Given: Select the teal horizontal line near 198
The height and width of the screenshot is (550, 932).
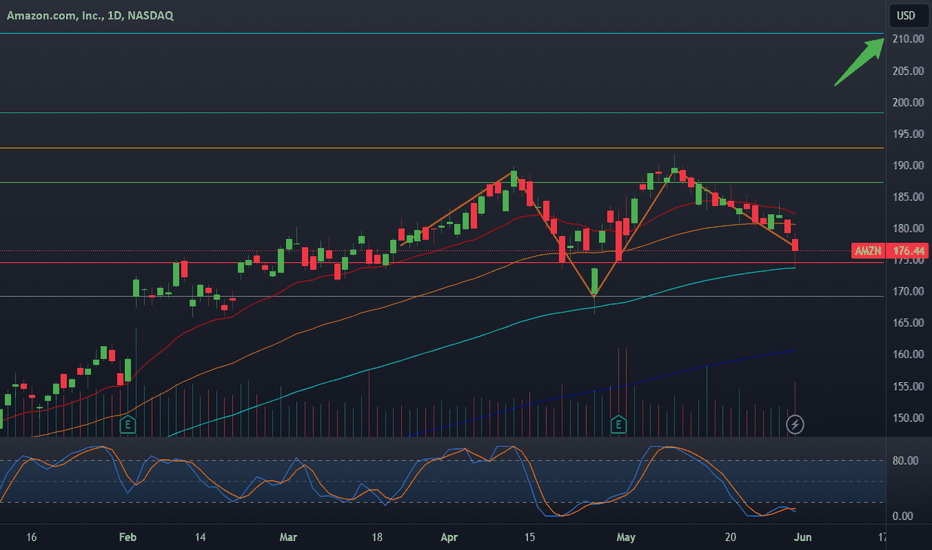Looking at the screenshot, I should click(442, 112).
